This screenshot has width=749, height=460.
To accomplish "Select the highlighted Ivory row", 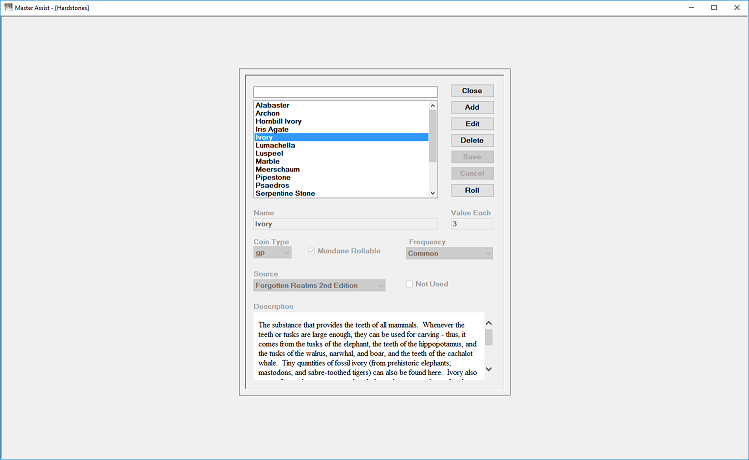I will [x=342, y=138].
